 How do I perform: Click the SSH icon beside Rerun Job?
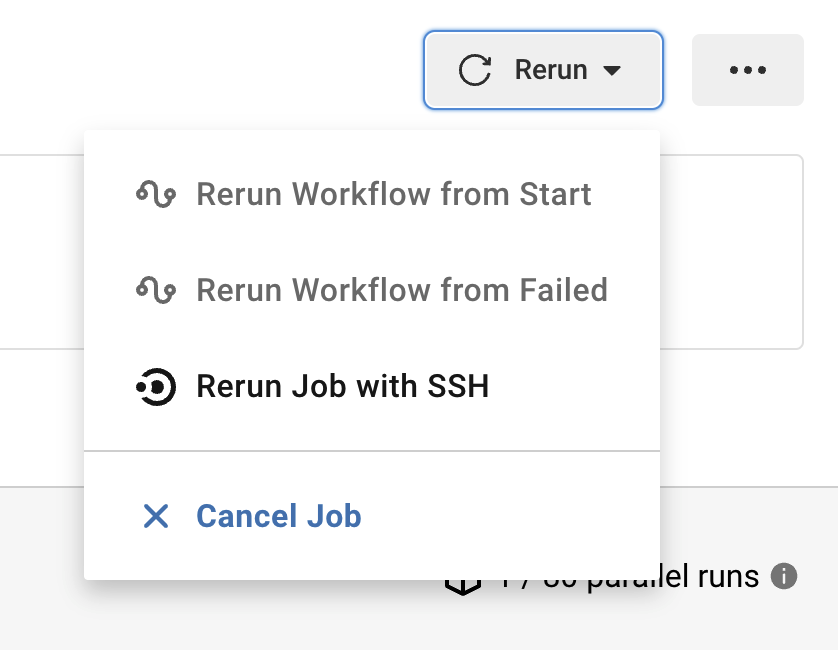(x=156, y=386)
